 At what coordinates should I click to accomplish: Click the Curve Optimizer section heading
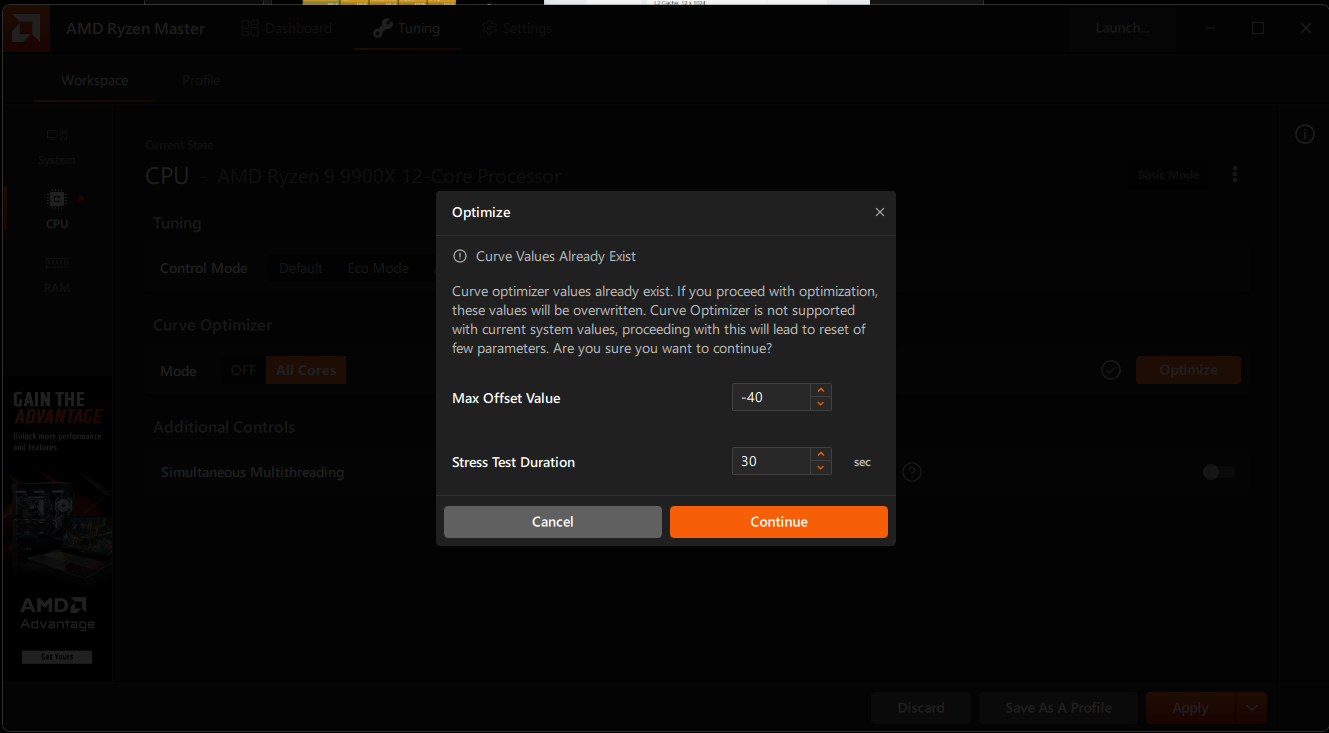coord(213,325)
